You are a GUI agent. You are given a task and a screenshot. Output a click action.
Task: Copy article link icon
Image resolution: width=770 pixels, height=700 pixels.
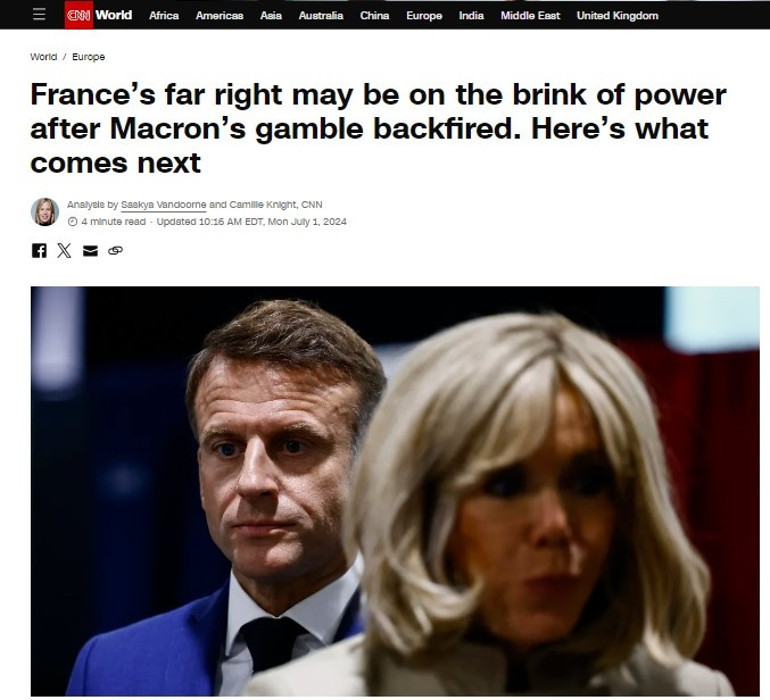click(x=115, y=251)
